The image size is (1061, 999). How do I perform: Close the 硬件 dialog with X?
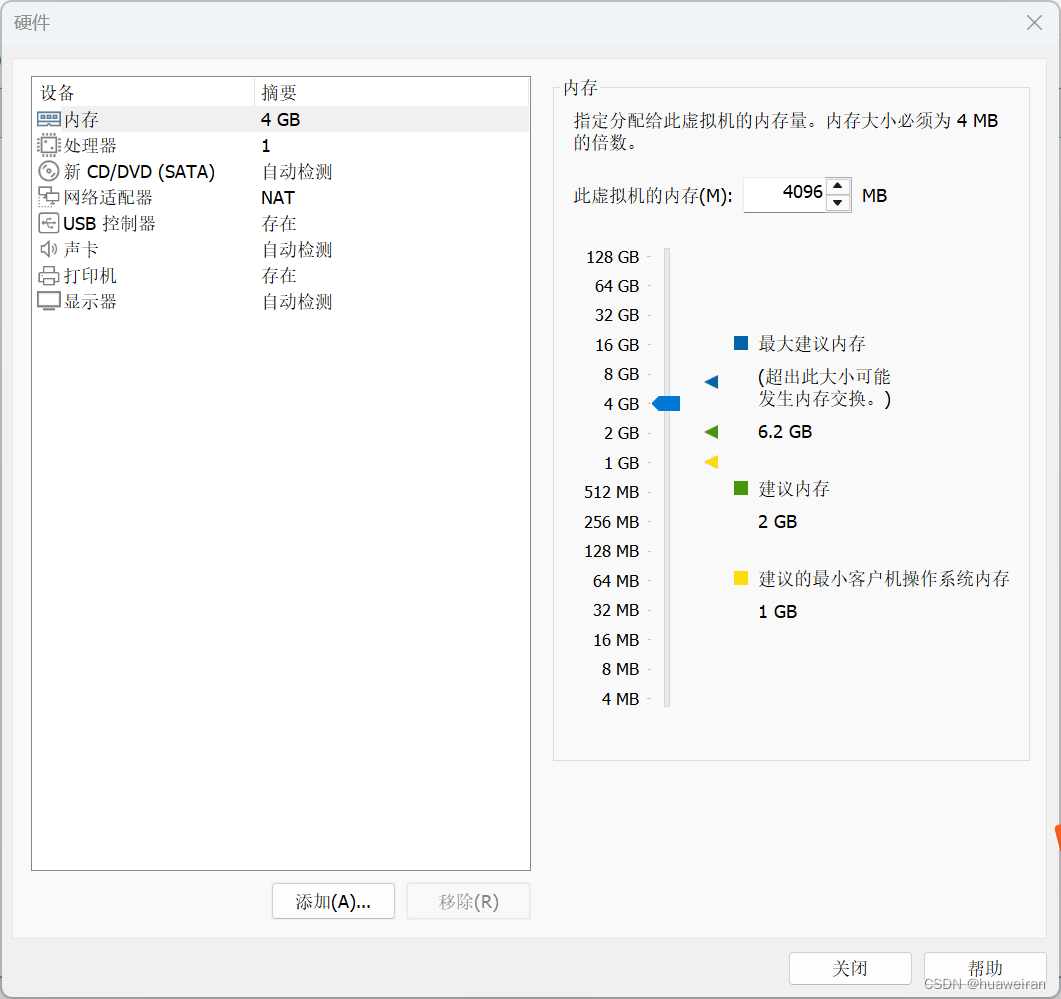[x=1034, y=23]
